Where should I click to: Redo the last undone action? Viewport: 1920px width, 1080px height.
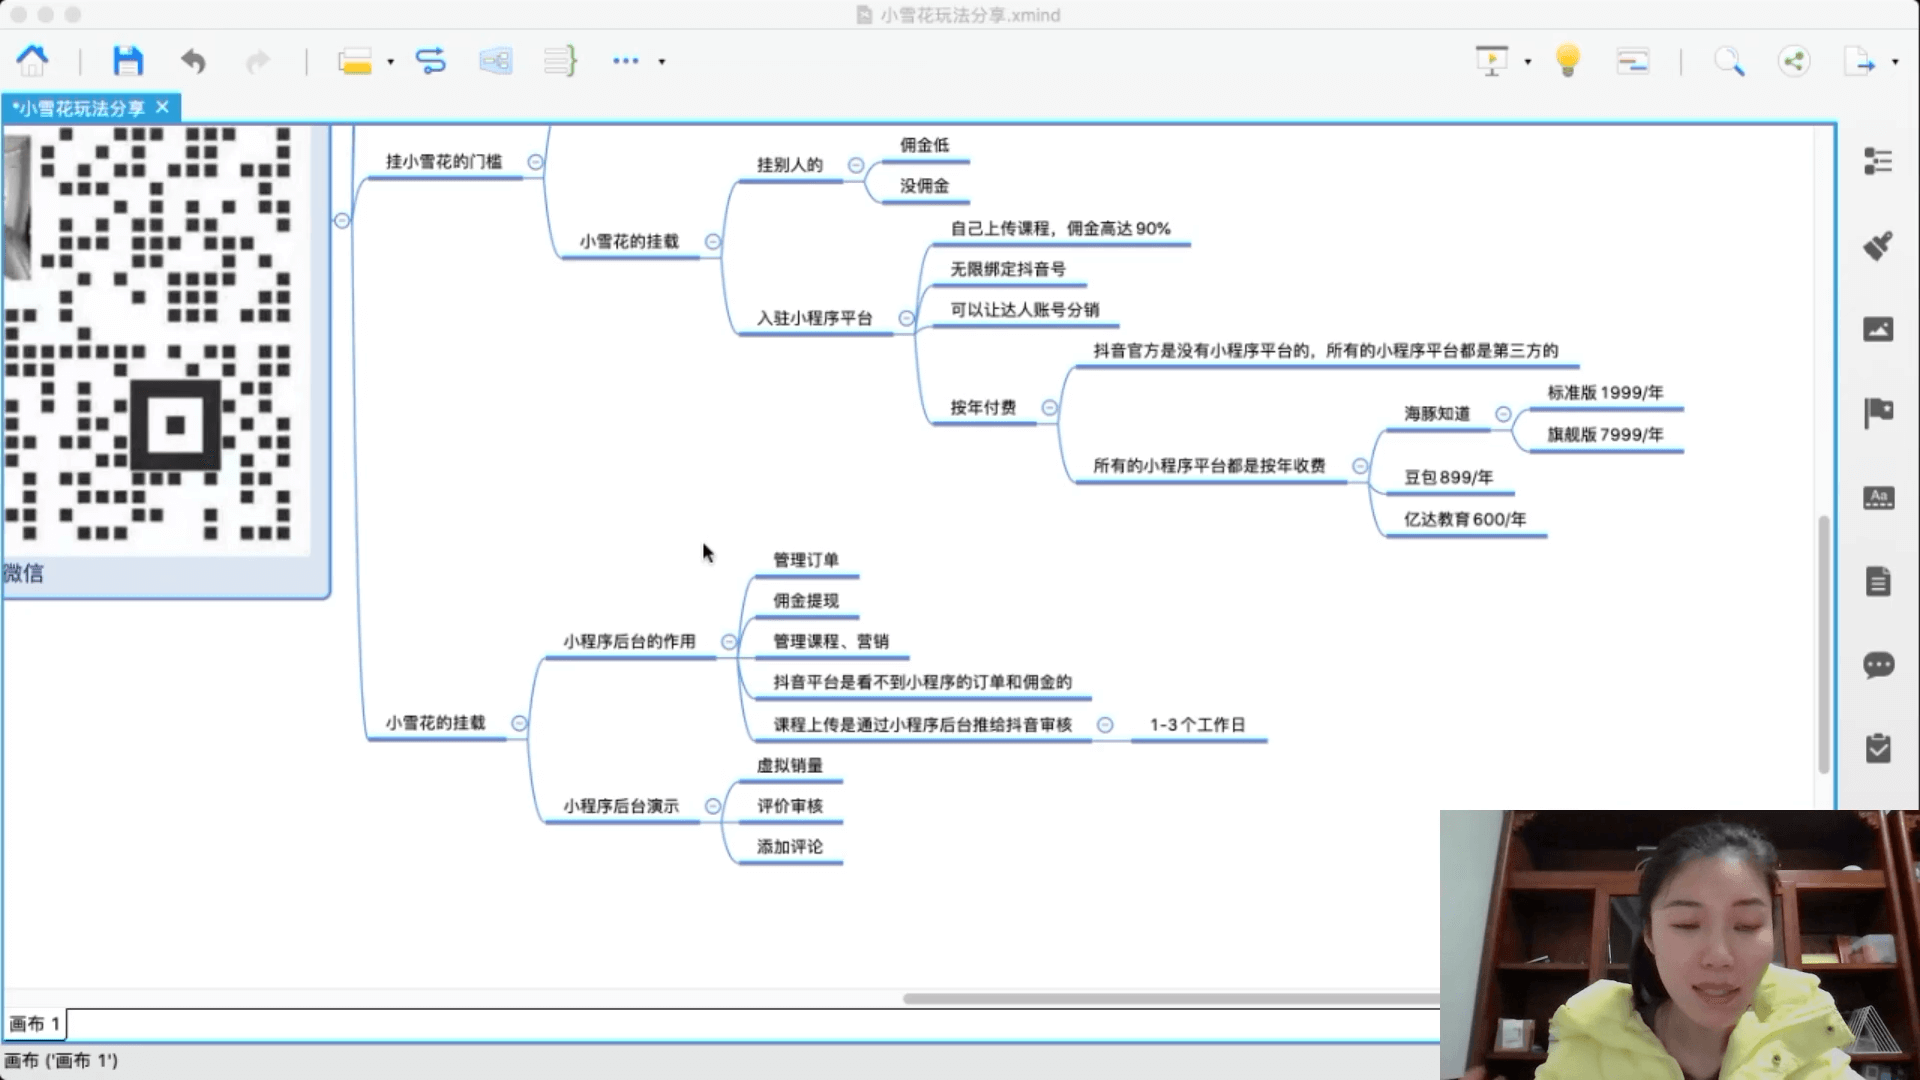coord(258,62)
